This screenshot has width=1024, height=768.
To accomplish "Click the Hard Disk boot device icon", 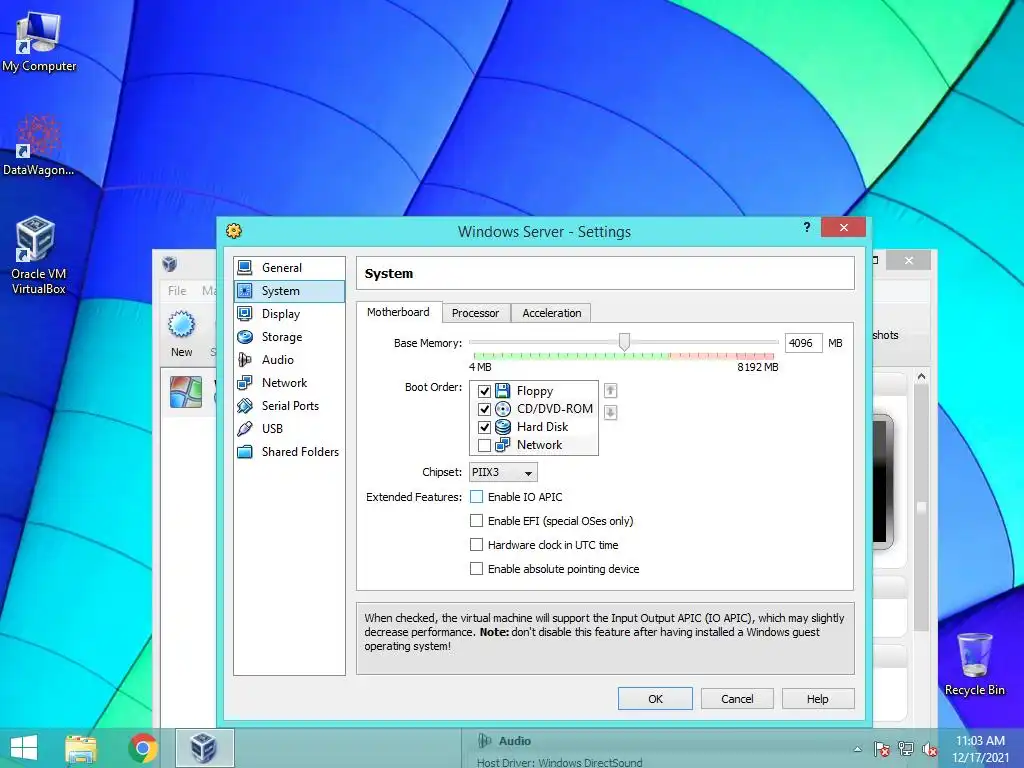I will point(502,427).
